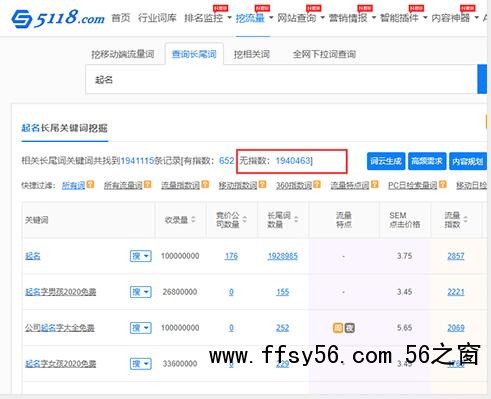Image resolution: width=491 pixels, height=399 pixels.
Task: Open help icon beside 流量特点词 filter
Action: 375,184
